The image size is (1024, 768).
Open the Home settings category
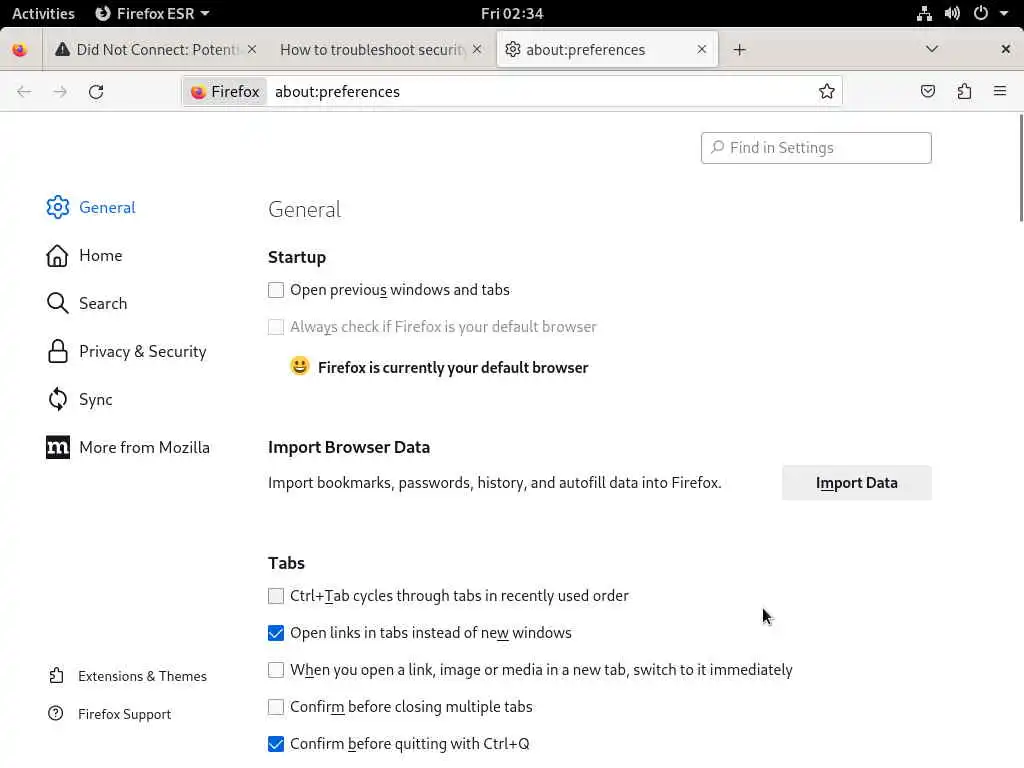point(100,255)
